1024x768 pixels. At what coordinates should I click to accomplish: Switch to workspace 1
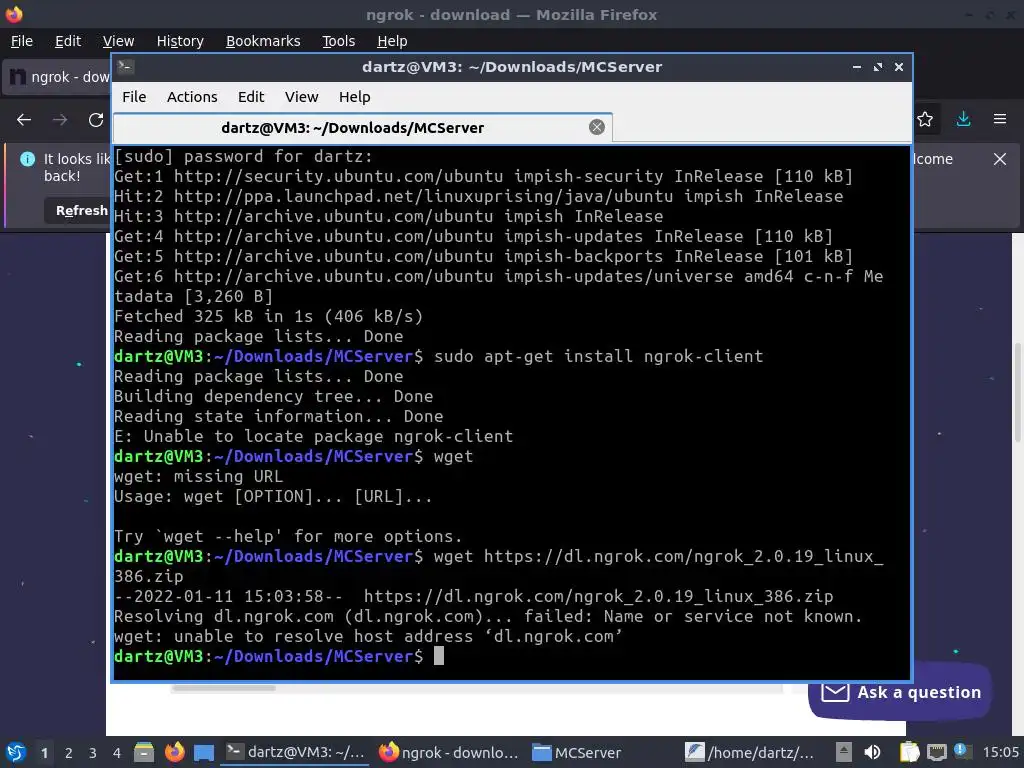tap(44, 753)
